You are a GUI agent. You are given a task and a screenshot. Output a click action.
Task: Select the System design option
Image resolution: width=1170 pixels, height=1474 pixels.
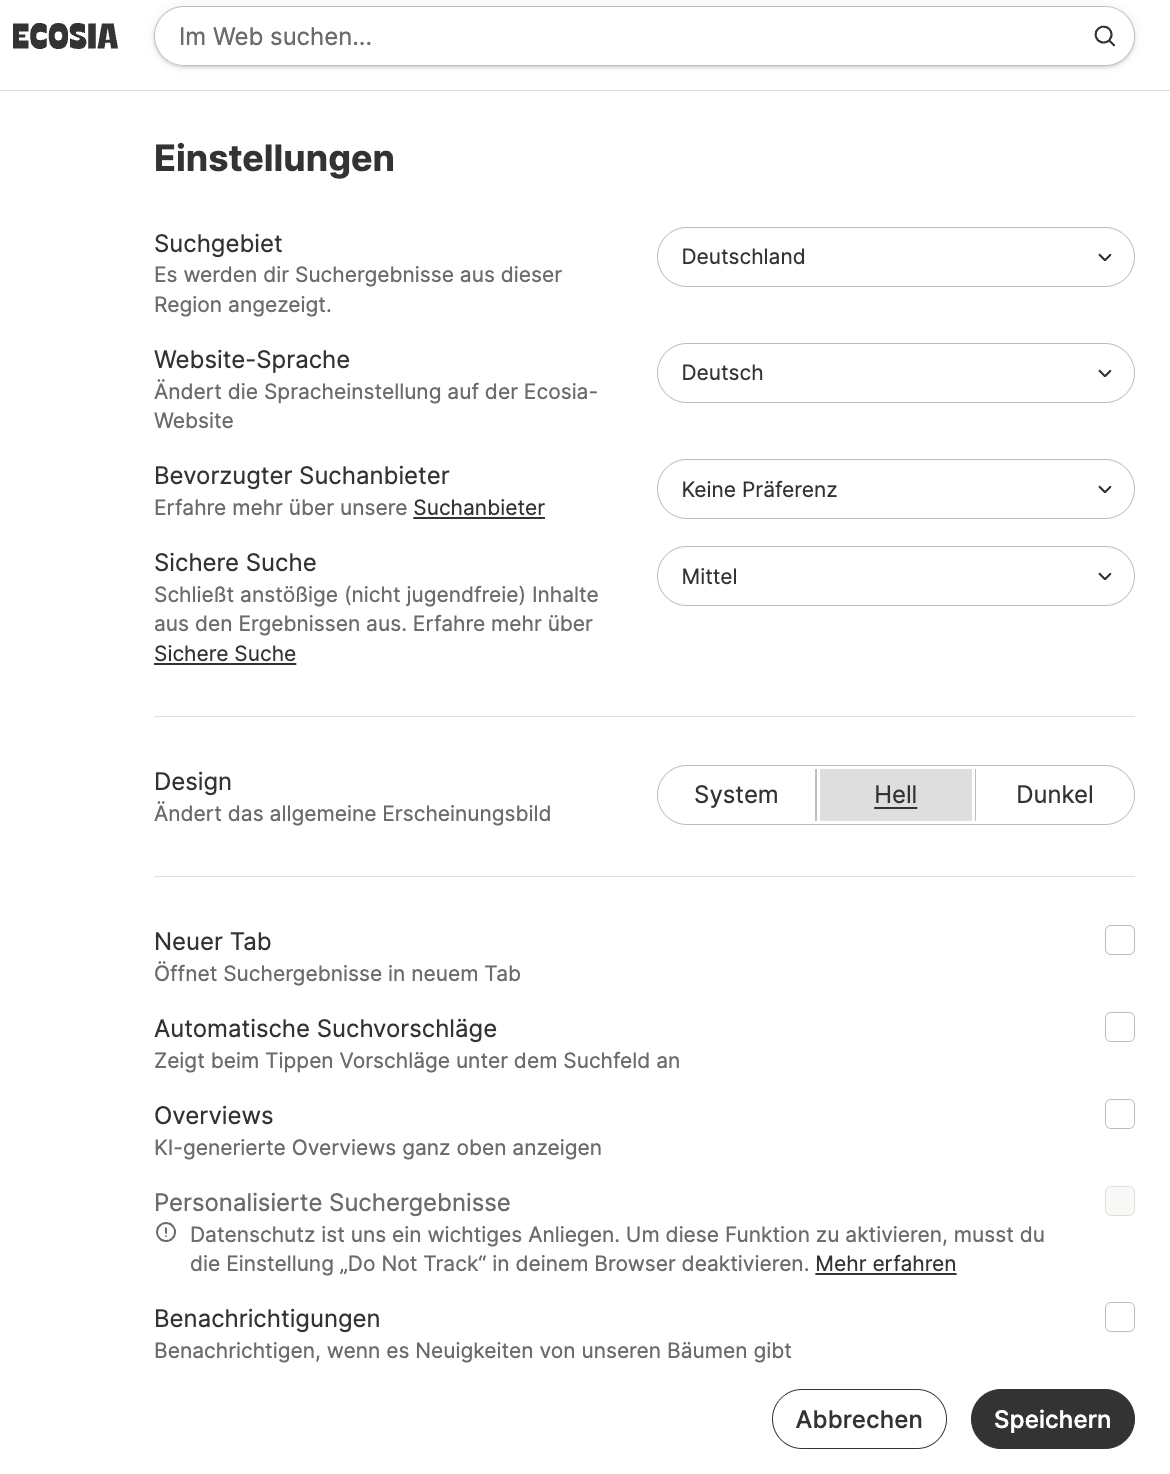pyautogui.click(x=736, y=795)
